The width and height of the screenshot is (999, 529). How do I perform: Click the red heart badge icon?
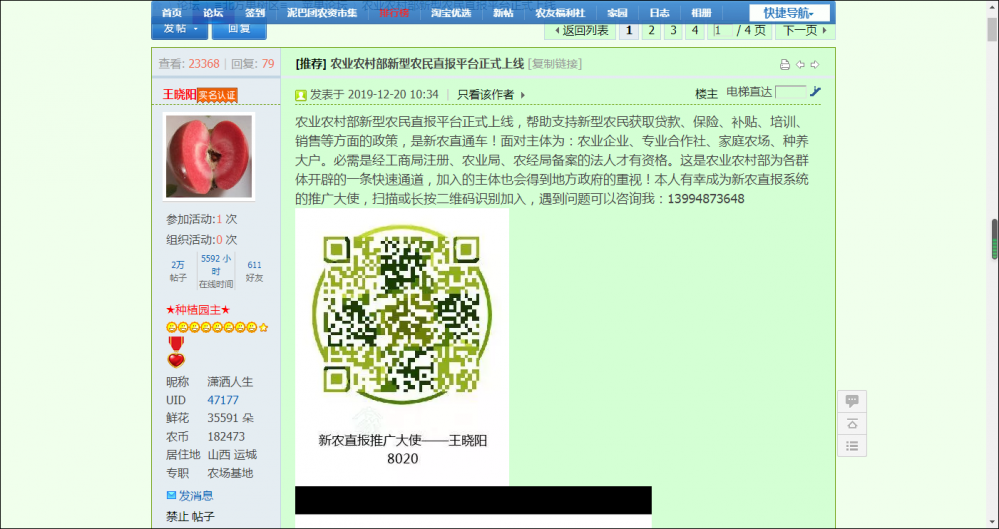point(176,361)
